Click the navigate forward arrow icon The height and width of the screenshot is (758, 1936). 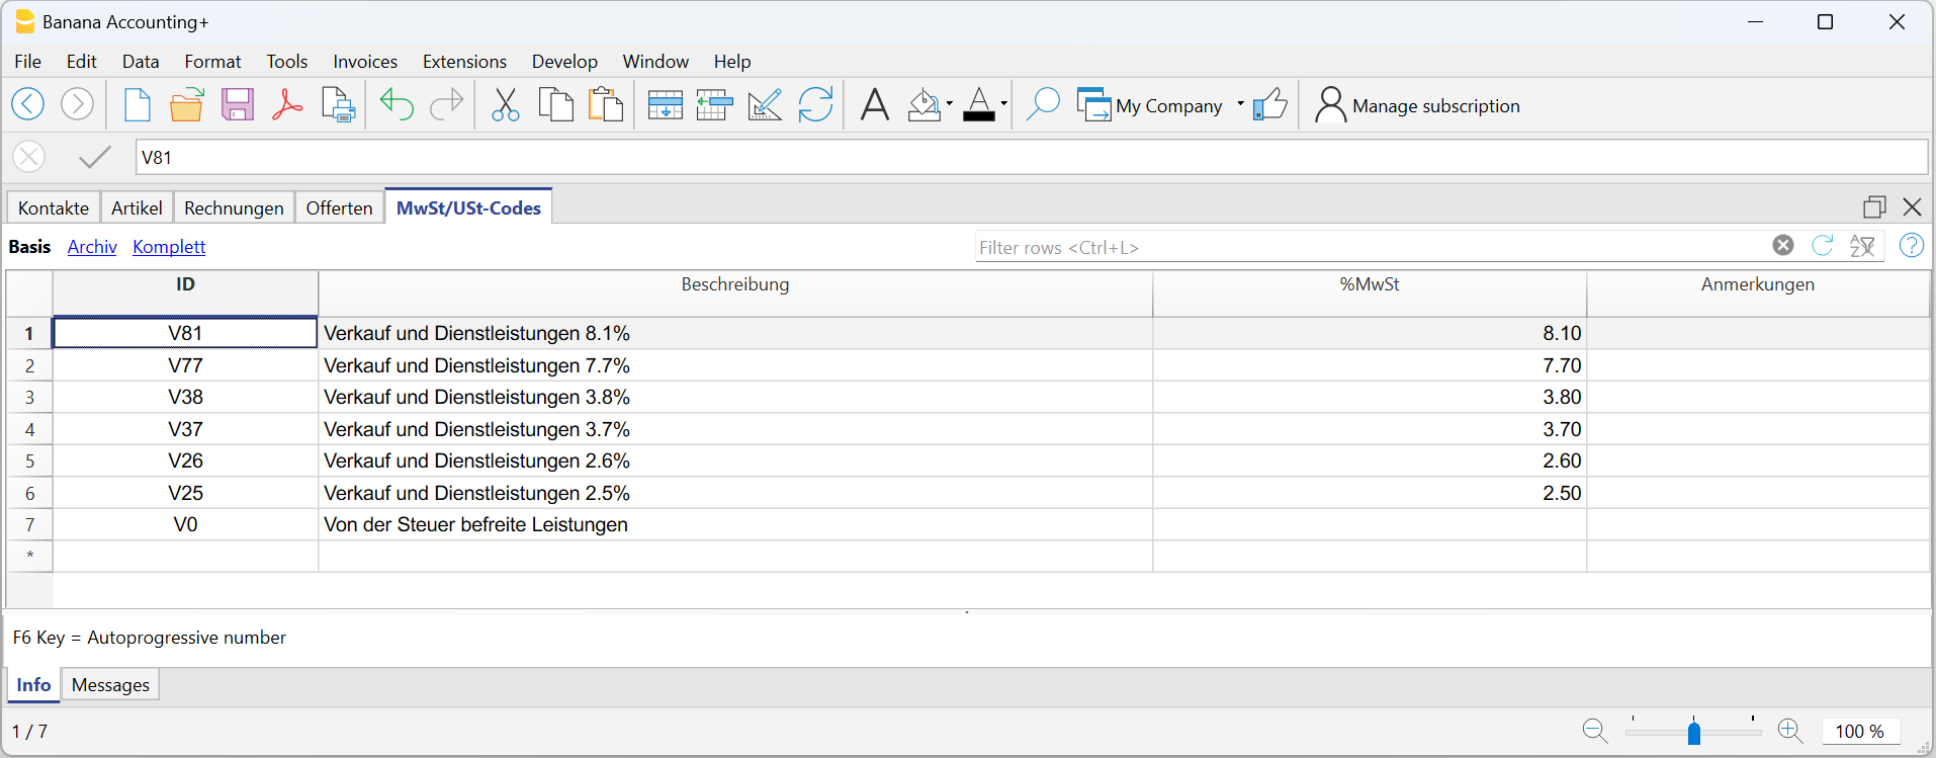77,104
